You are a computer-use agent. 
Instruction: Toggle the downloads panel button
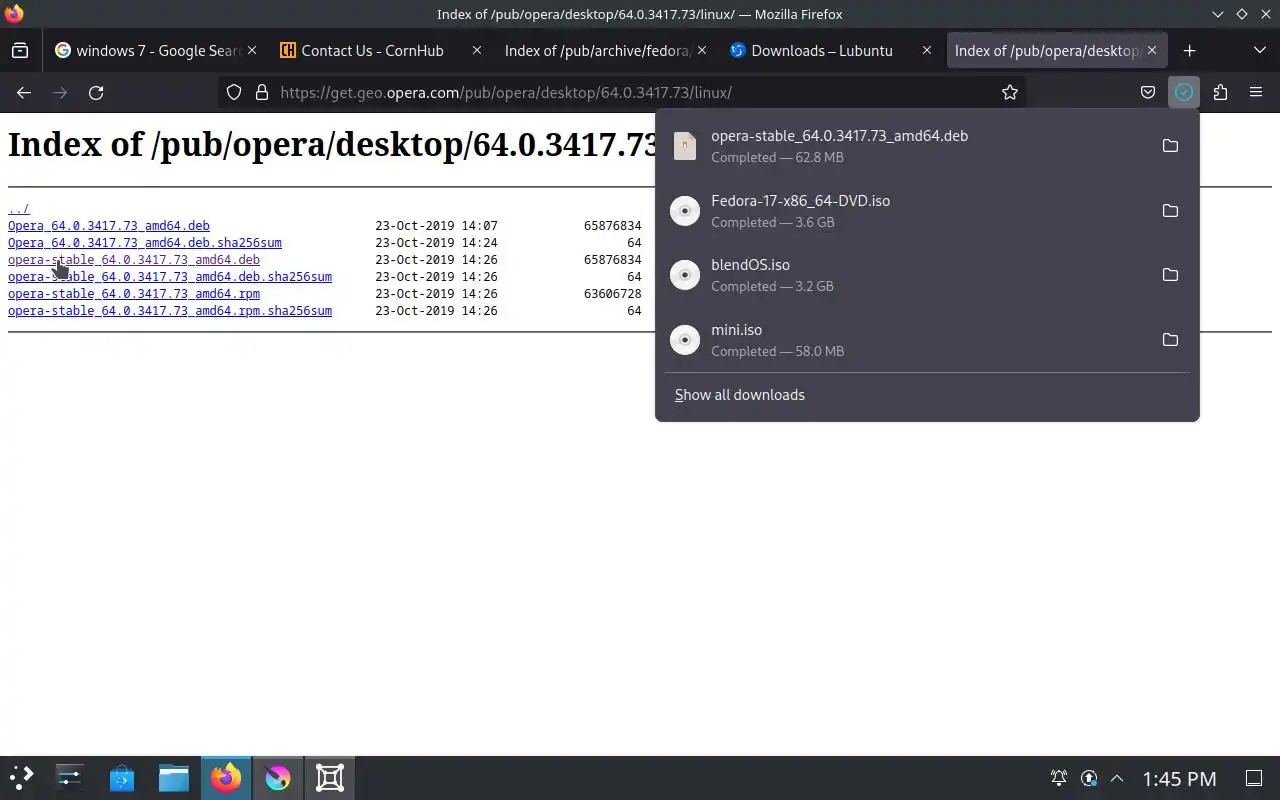tap(1184, 92)
